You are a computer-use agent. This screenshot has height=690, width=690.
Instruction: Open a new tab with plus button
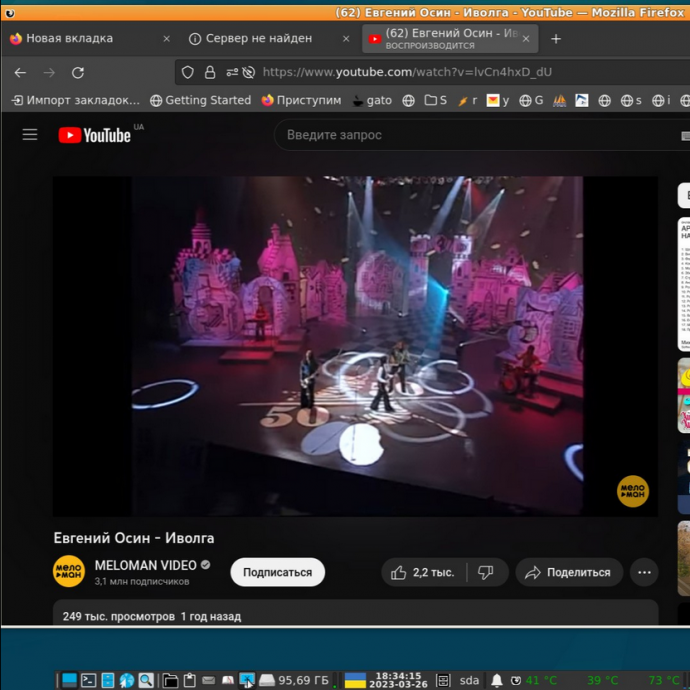click(x=556, y=39)
